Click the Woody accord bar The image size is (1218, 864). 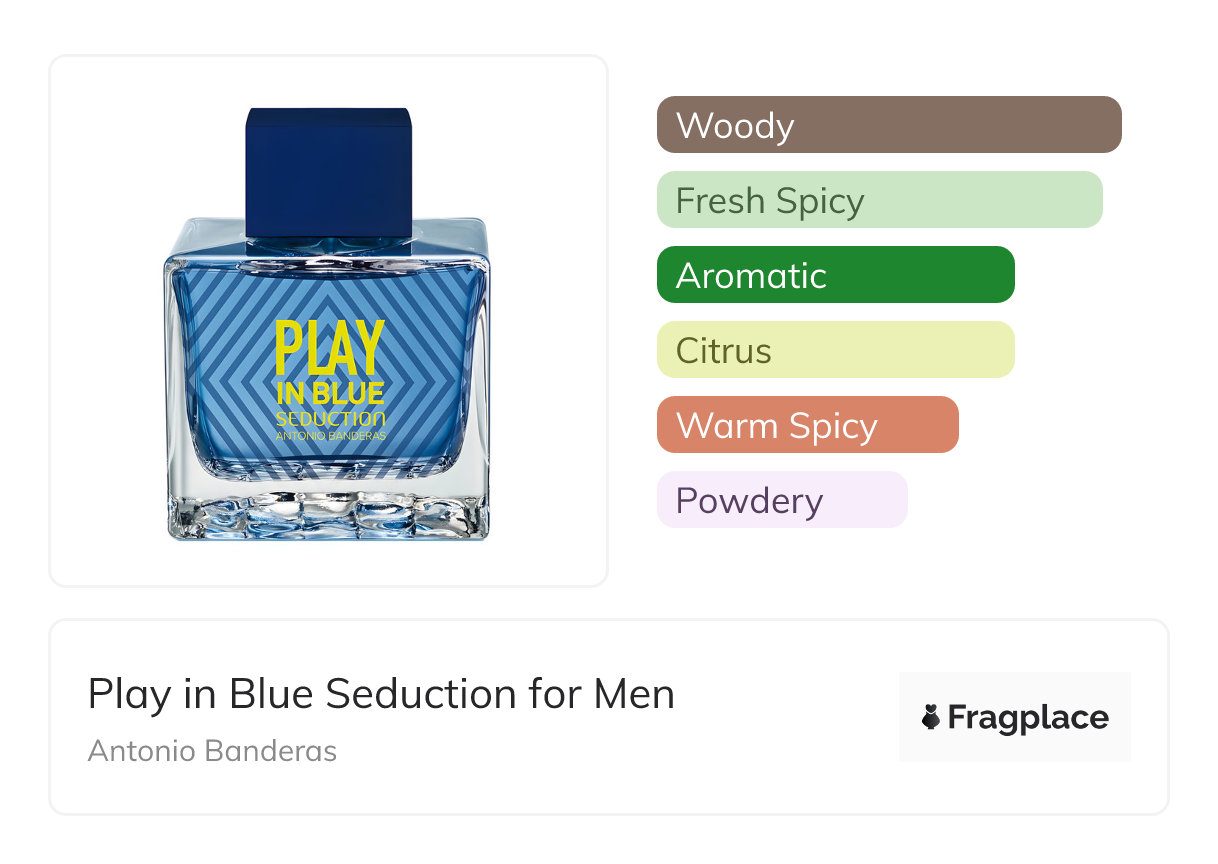pyautogui.click(x=889, y=125)
